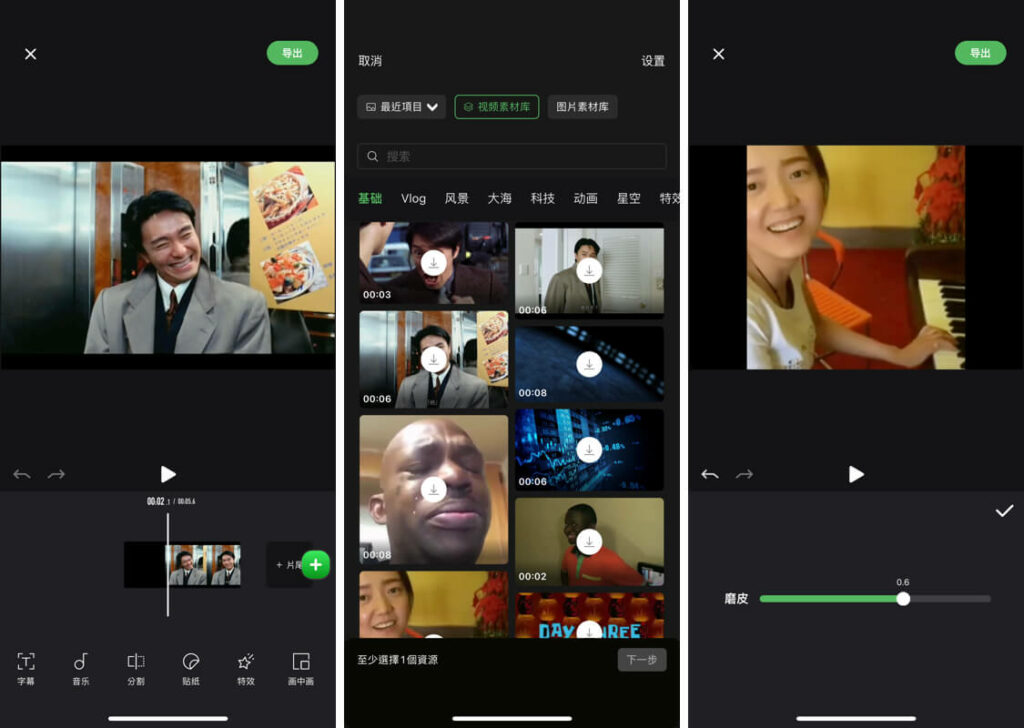
Task: Select the 科技 category tab
Action: coord(543,198)
